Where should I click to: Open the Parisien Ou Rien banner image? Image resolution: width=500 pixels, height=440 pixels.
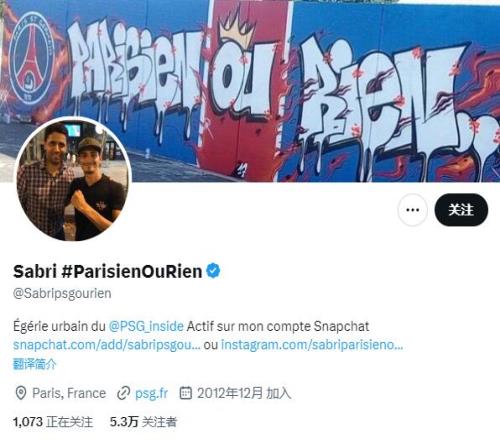(x=250, y=91)
